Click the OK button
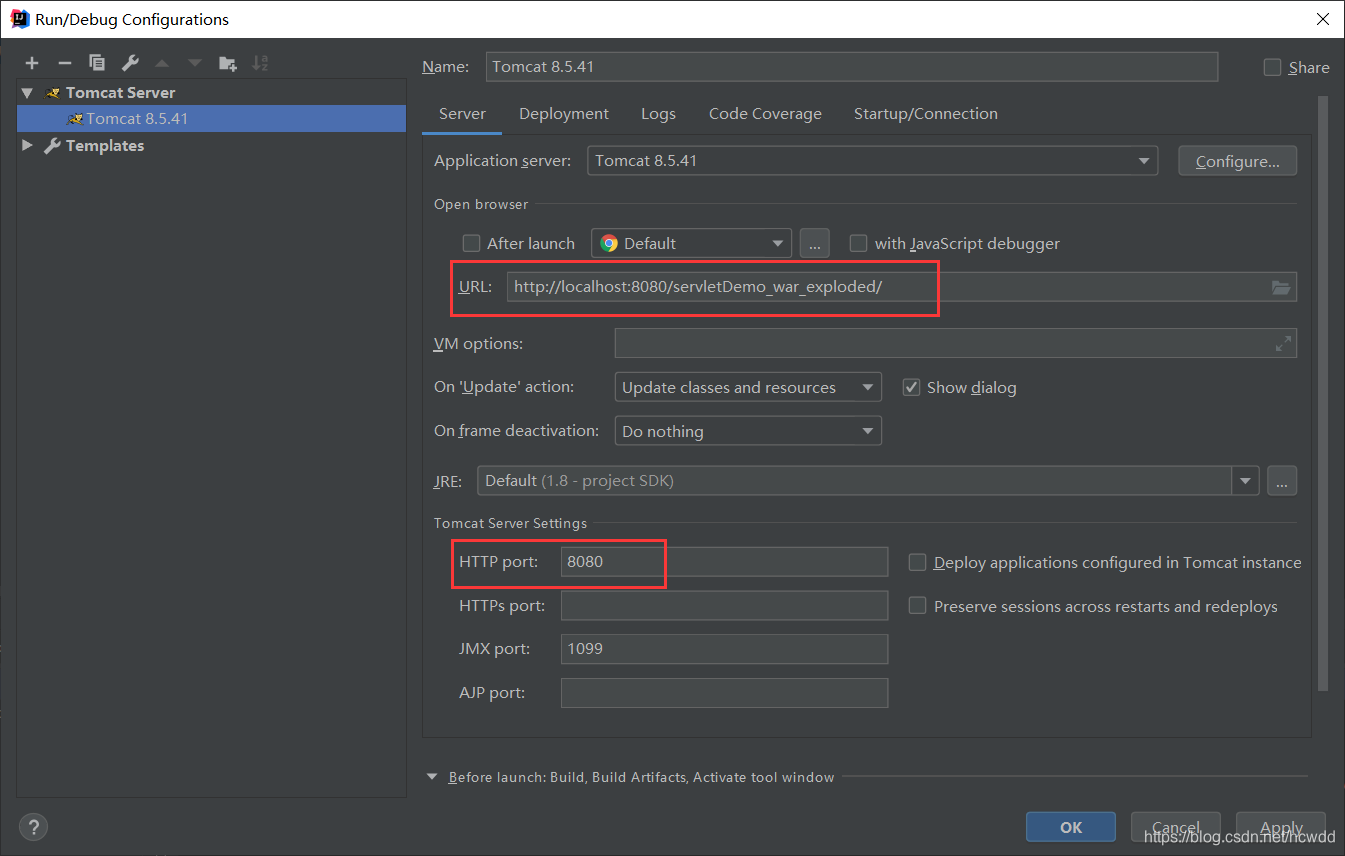Viewport: 1345px width, 856px height. (1071, 827)
